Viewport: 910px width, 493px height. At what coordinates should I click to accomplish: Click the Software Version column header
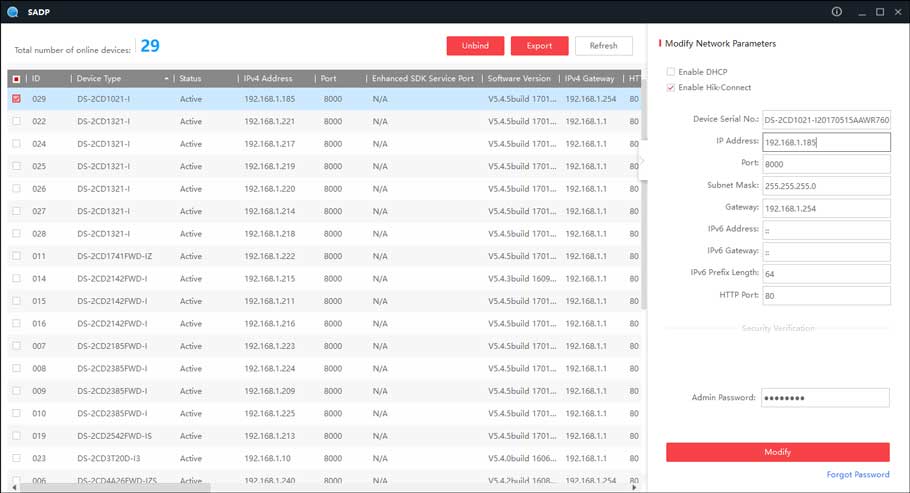pos(518,78)
